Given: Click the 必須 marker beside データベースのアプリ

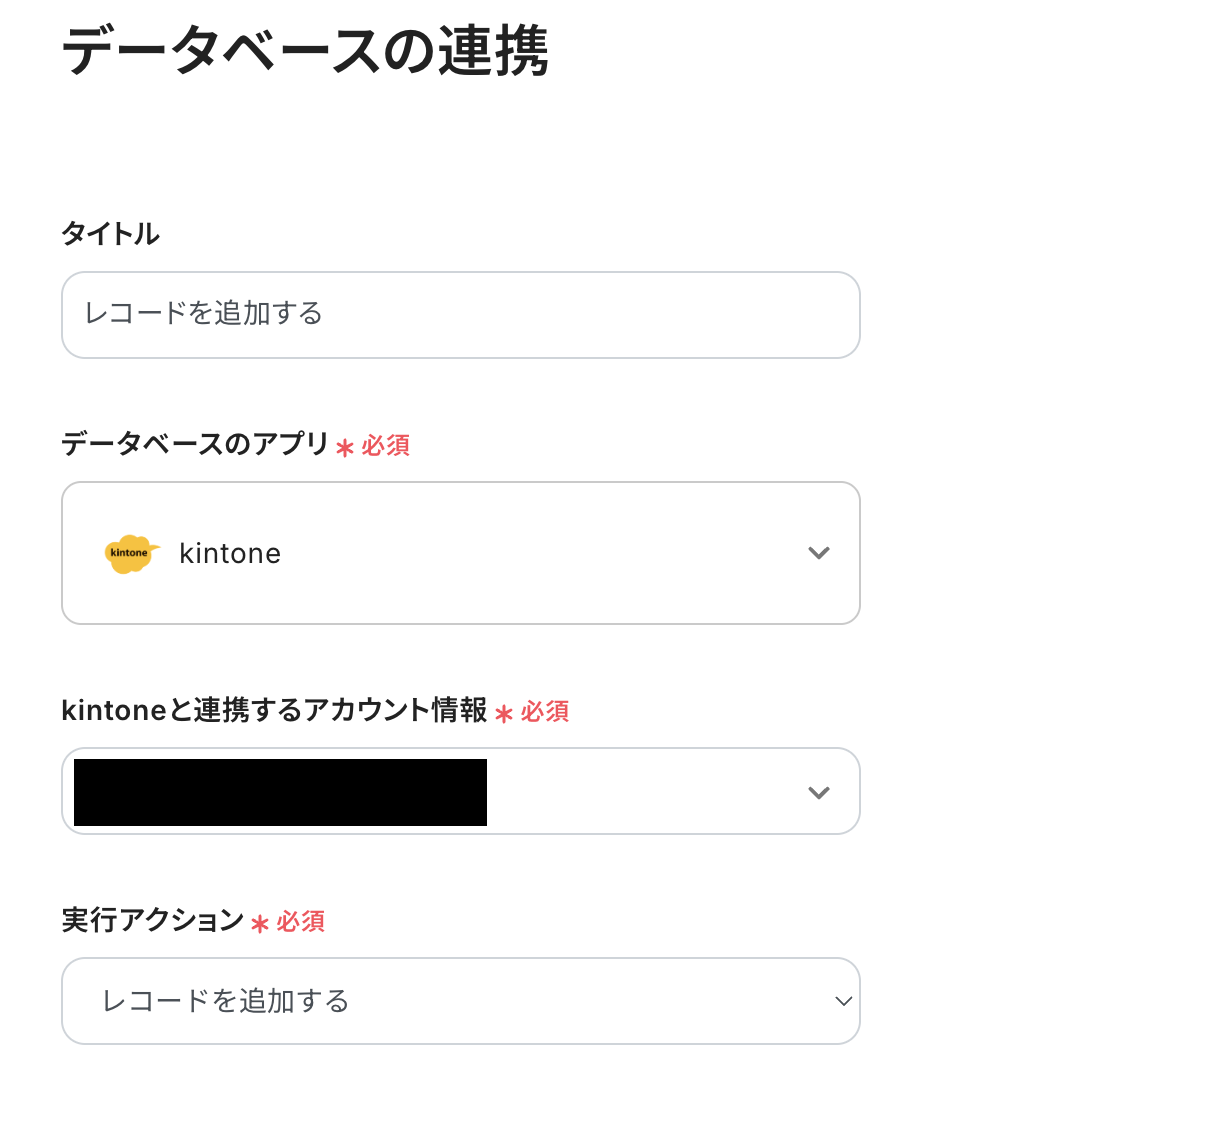Looking at the screenshot, I should coord(385,446).
